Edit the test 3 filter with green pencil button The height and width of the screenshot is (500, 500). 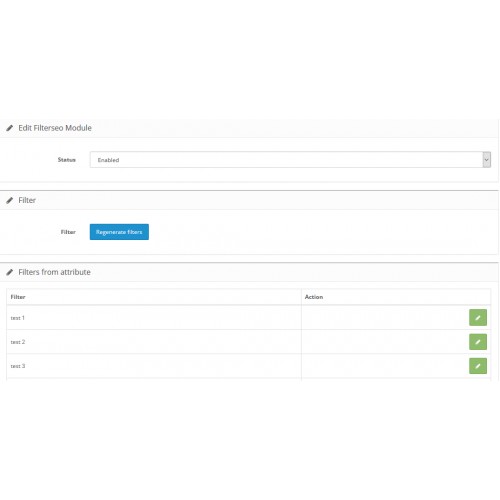[478, 366]
